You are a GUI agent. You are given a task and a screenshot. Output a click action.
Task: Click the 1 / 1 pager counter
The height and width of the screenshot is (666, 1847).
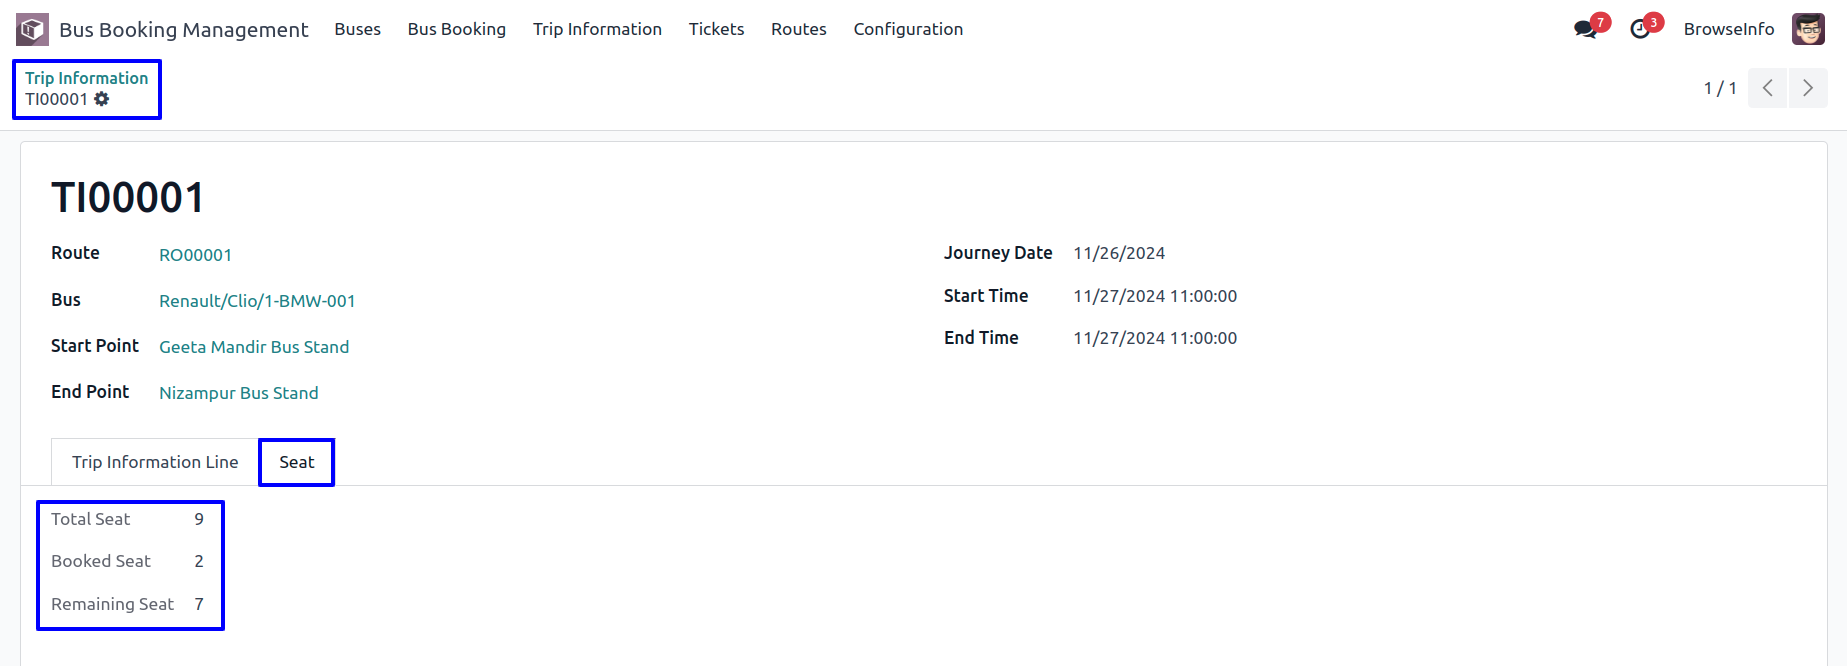pos(1720,88)
